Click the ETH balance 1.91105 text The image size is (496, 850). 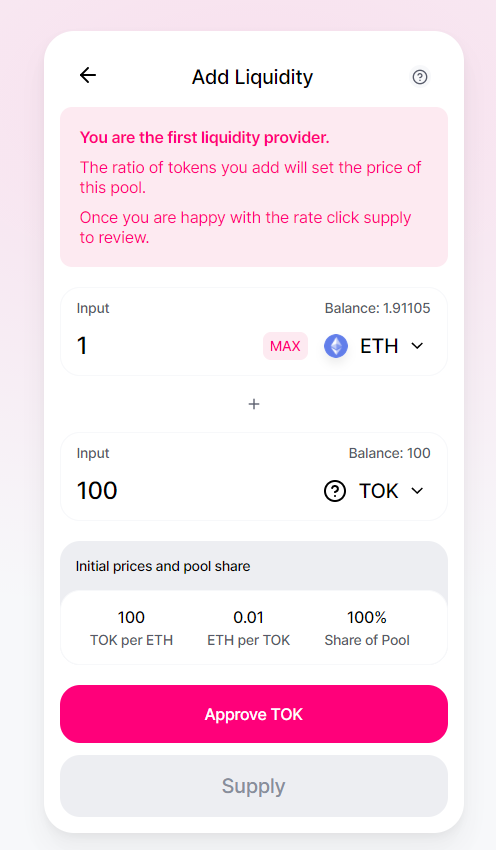coord(377,308)
